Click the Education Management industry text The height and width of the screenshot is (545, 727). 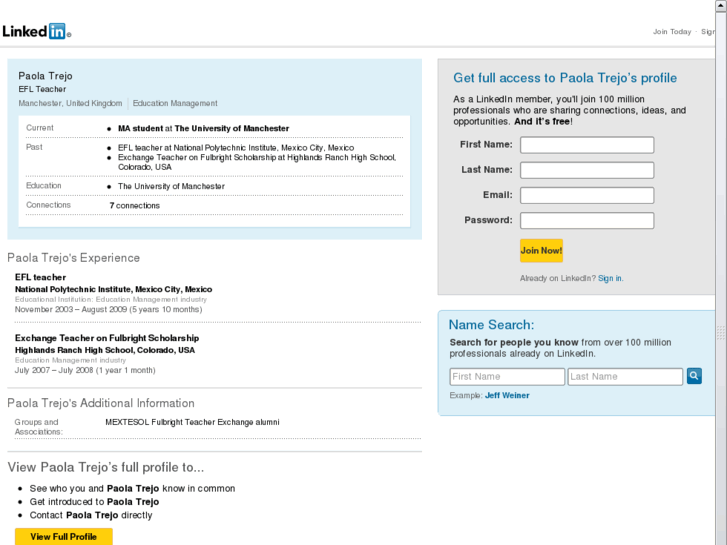175,103
